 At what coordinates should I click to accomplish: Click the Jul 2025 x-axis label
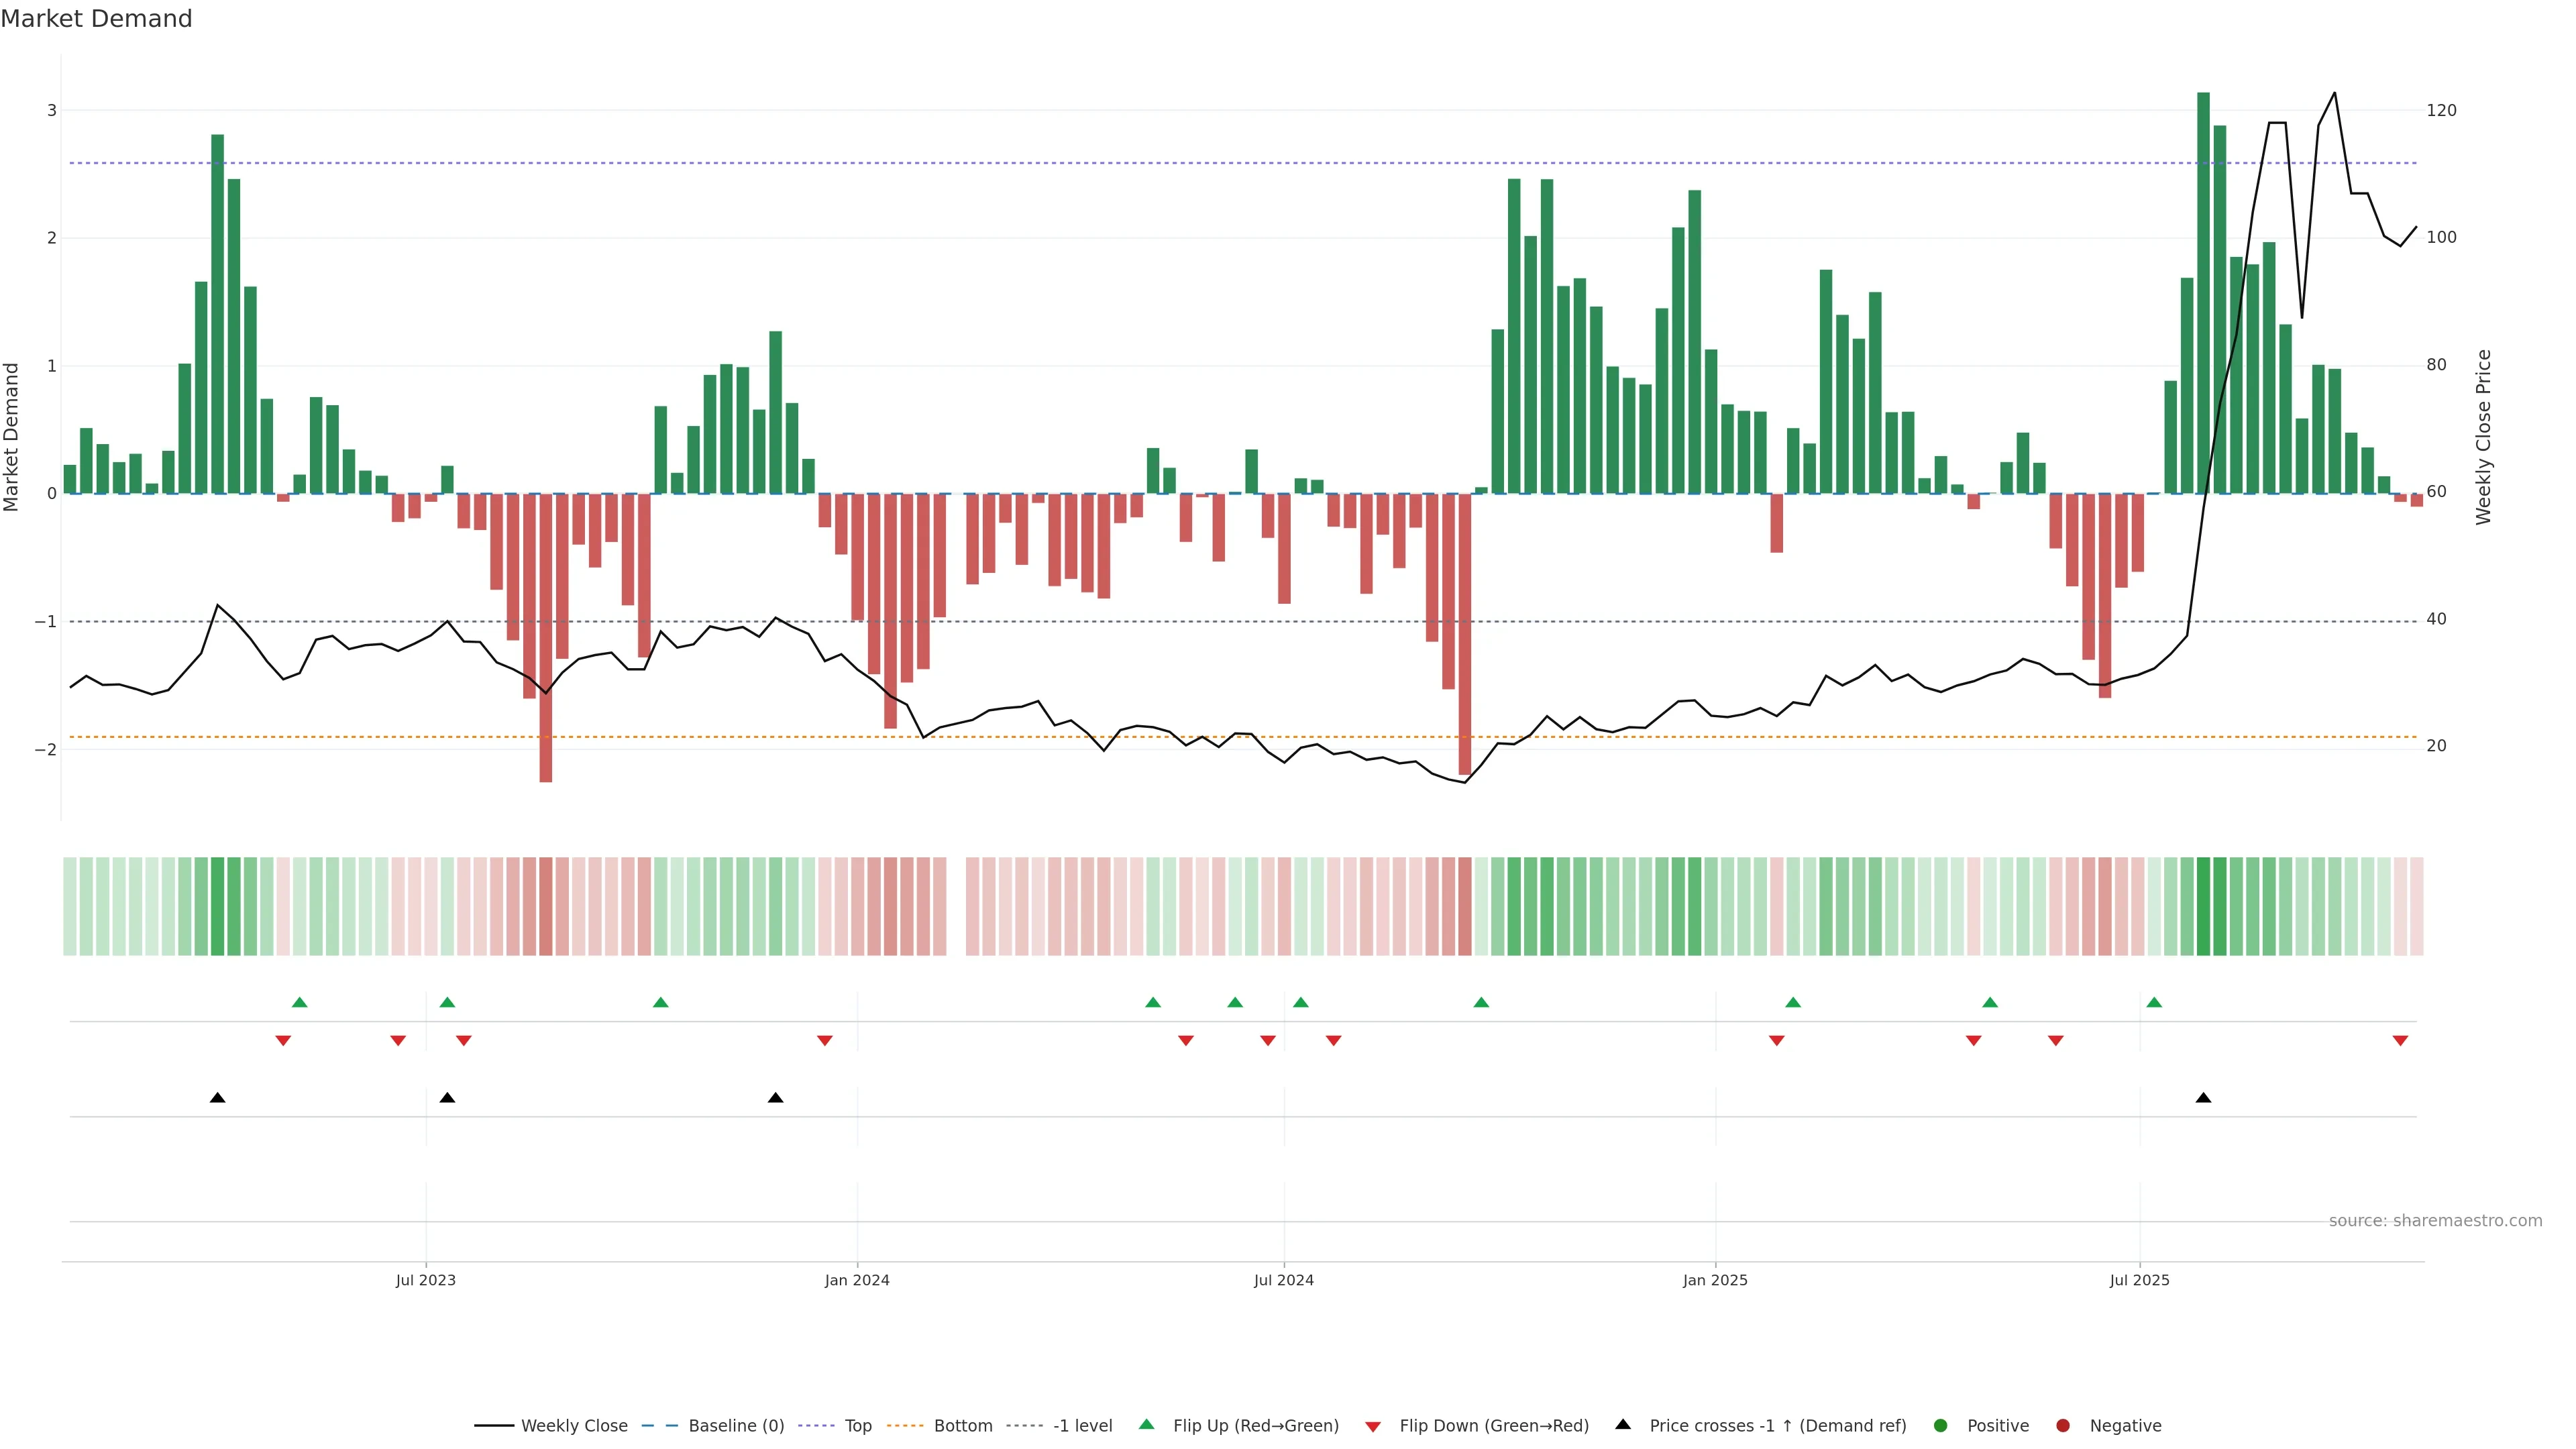[x=2139, y=1280]
